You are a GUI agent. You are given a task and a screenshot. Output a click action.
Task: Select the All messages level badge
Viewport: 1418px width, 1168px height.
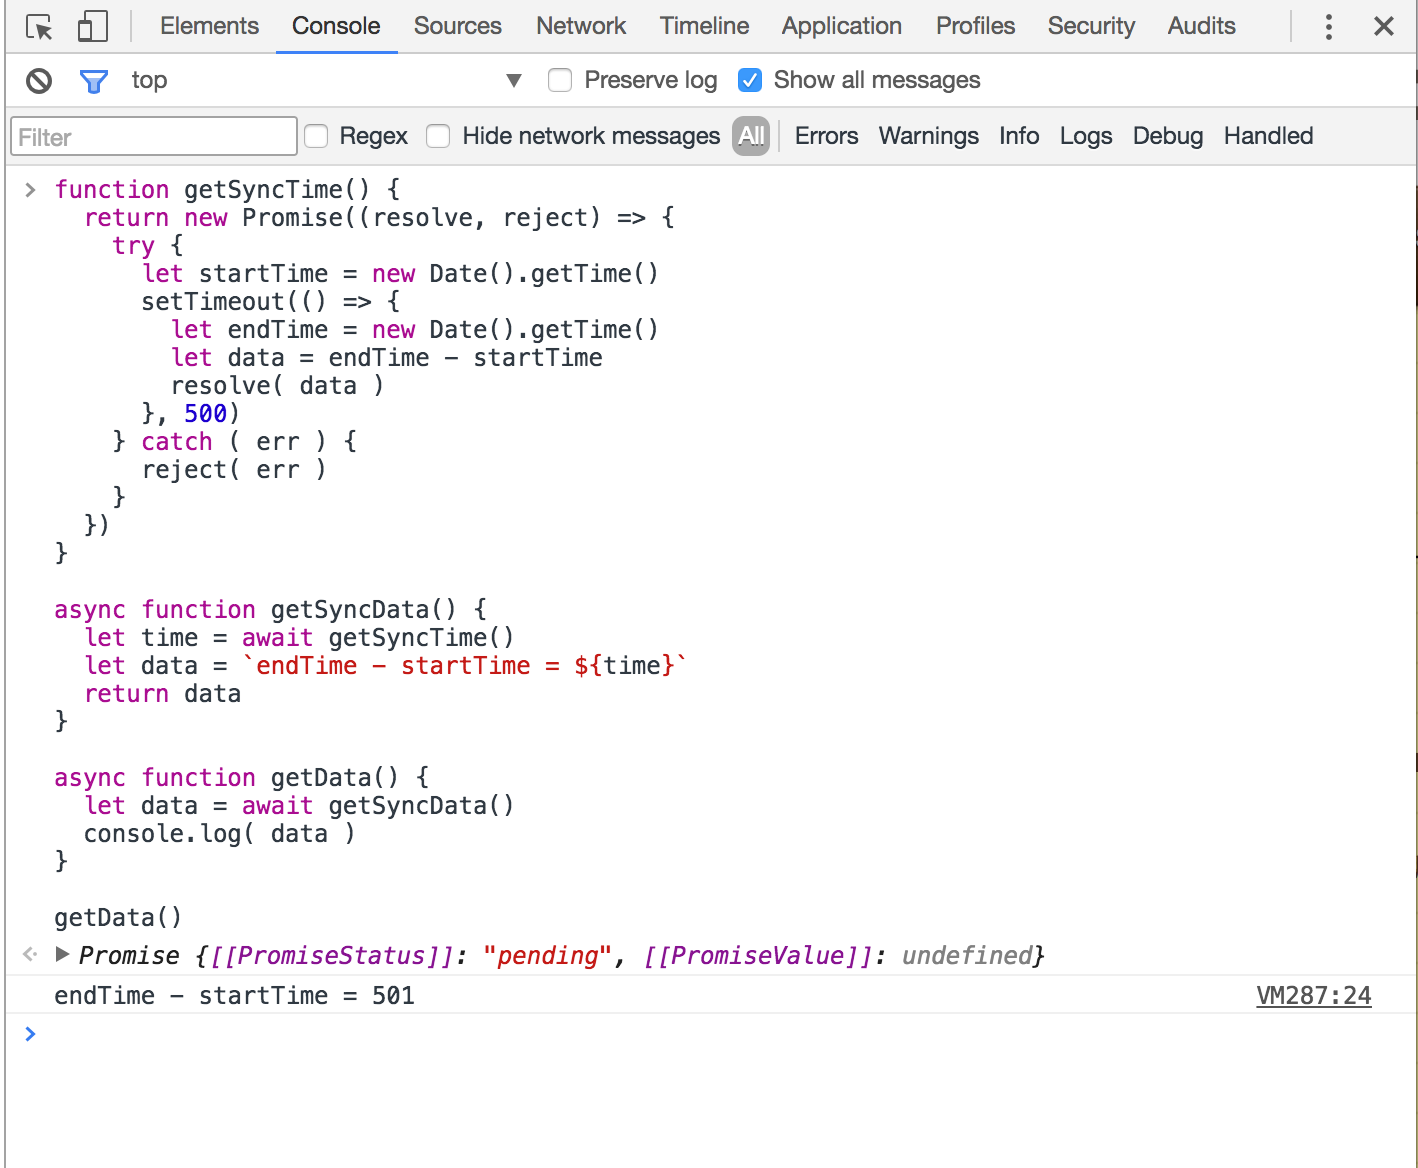click(750, 136)
